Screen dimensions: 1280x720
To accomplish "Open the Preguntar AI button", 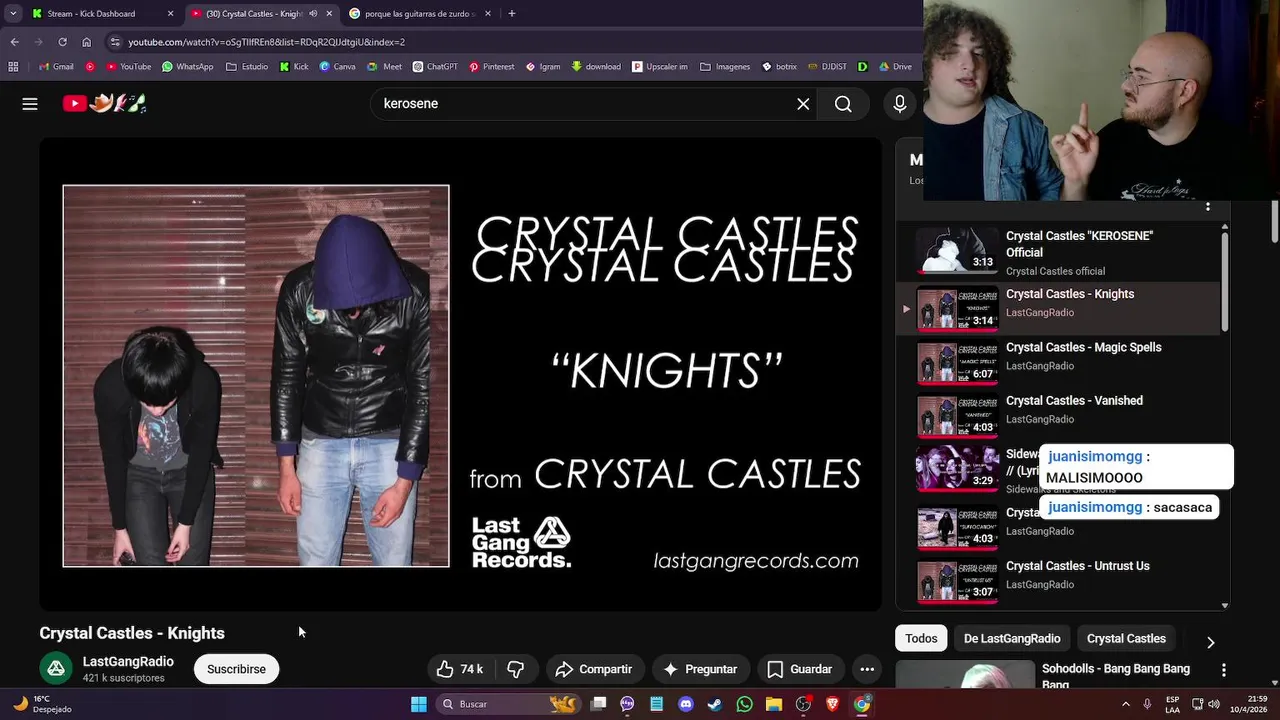I will pos(700,669).
